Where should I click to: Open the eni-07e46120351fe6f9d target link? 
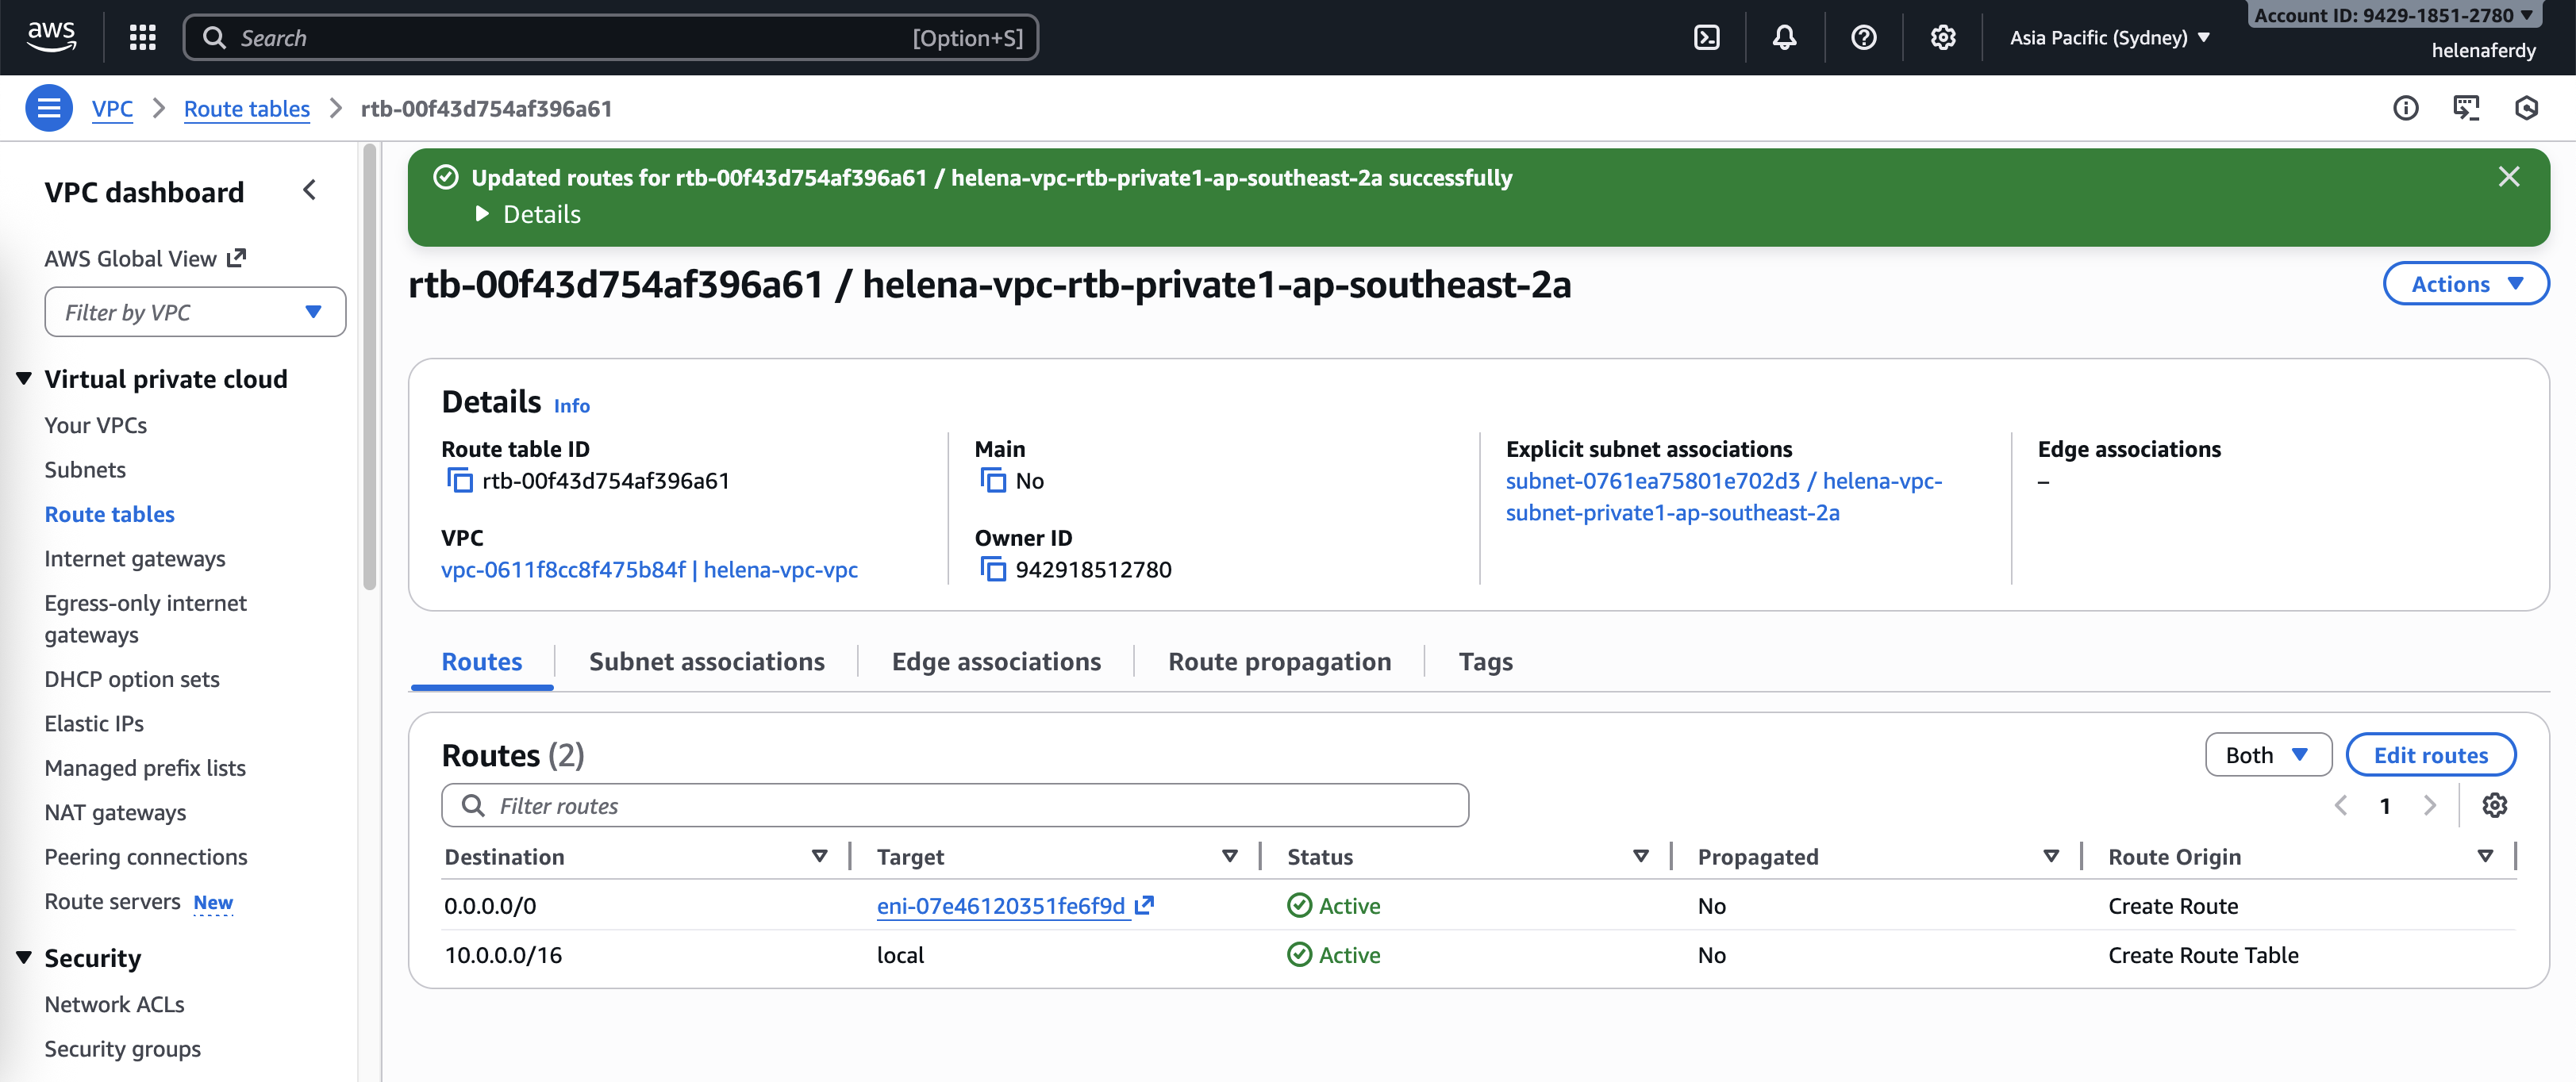[1001, 906]
